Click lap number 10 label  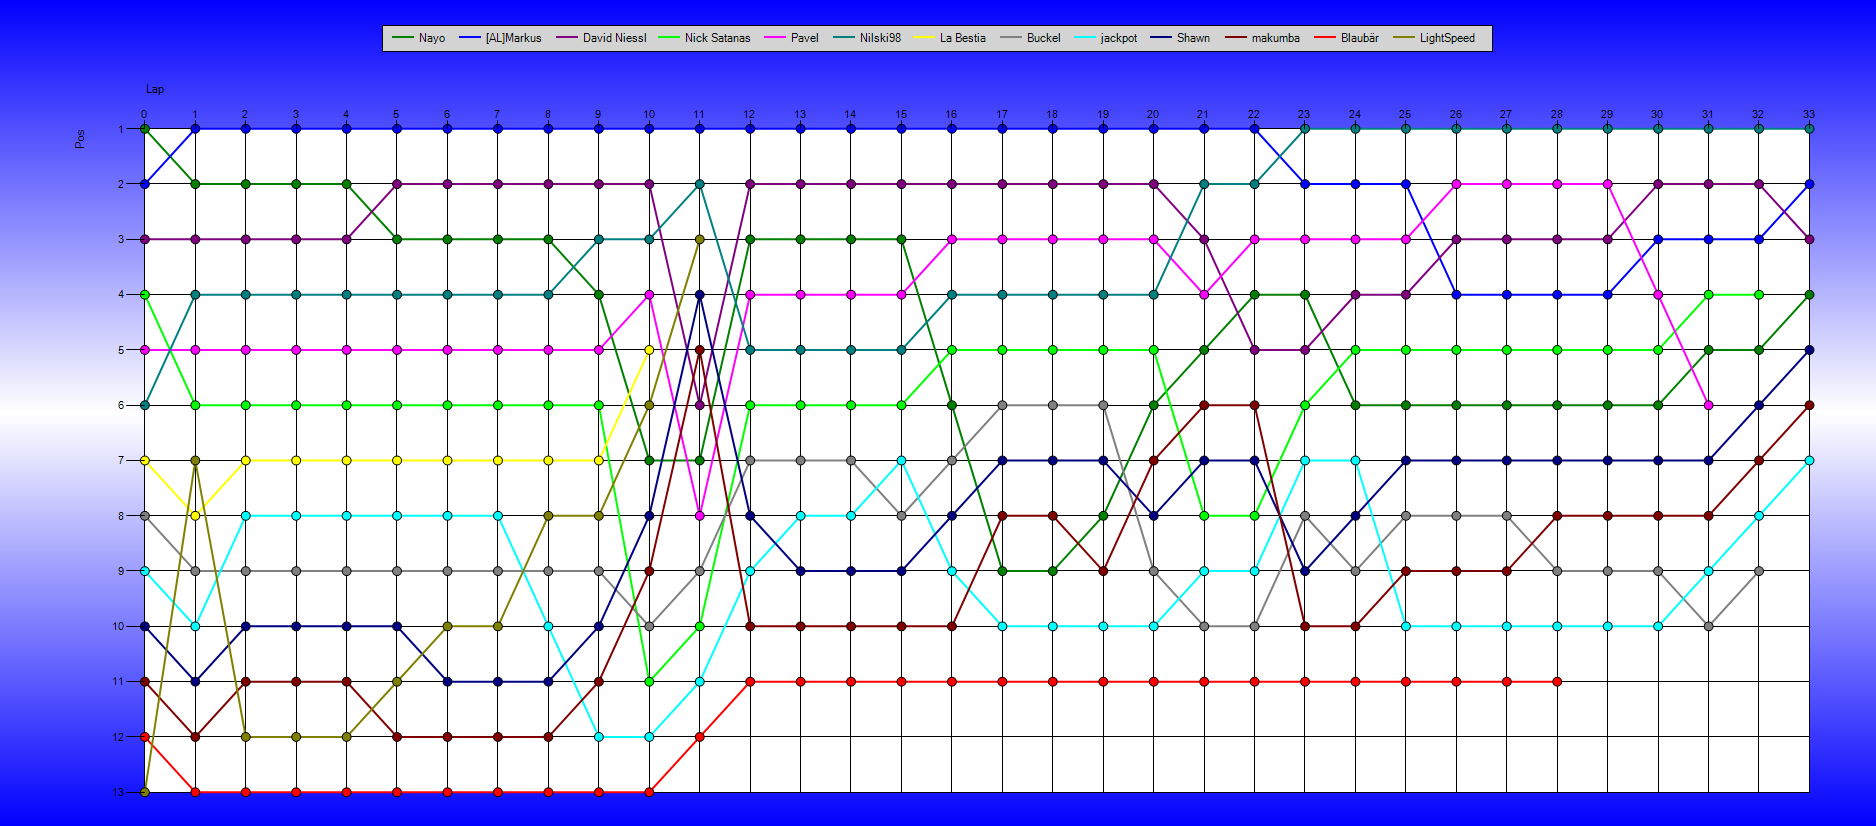click(x=649, y=114)
